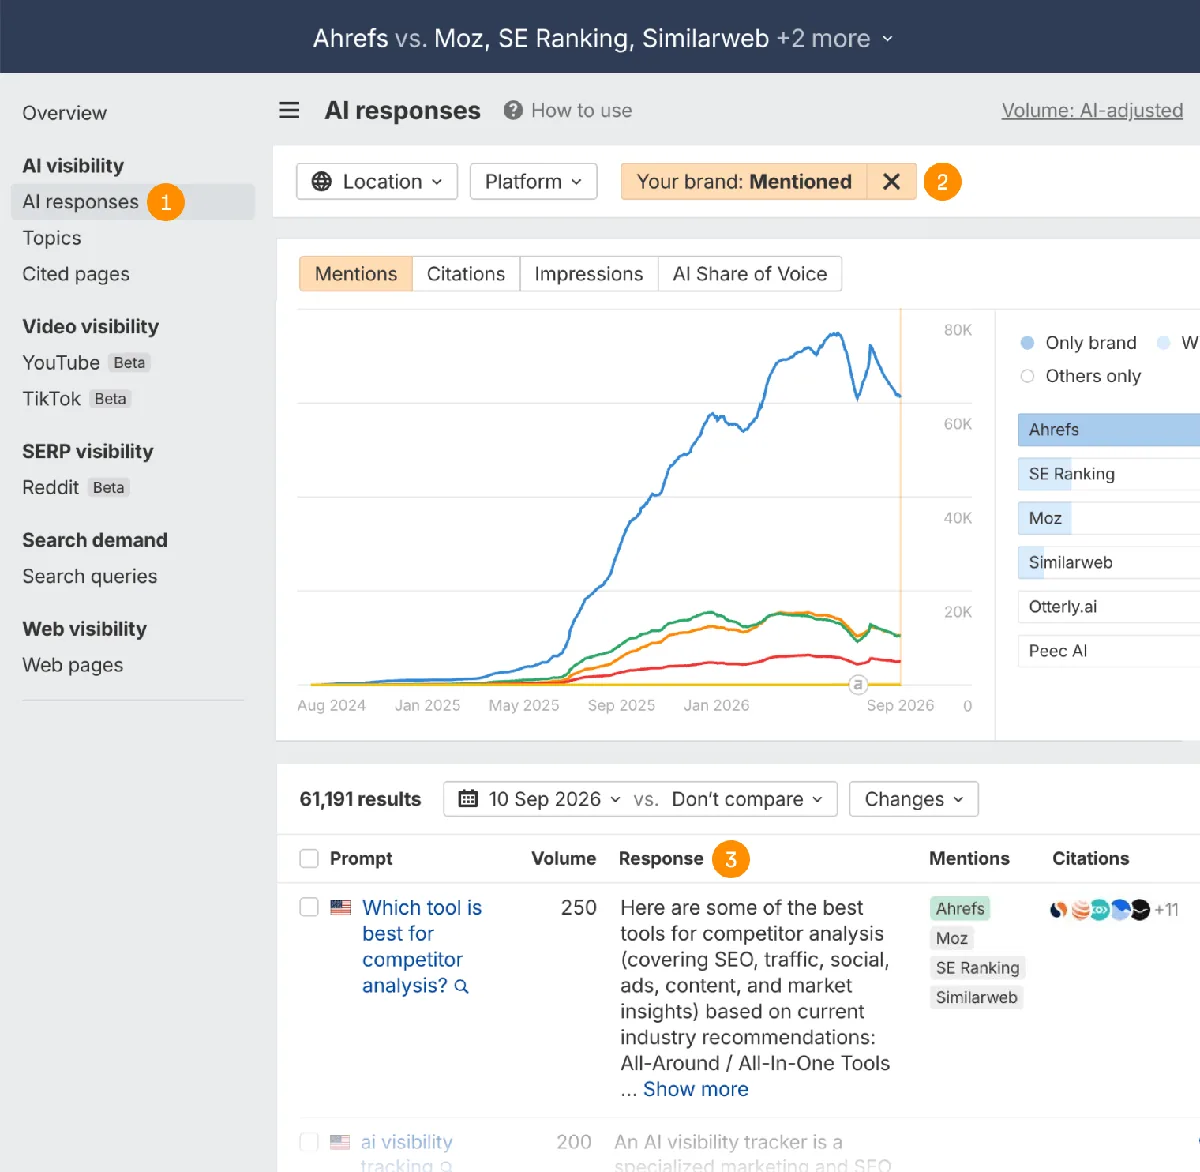The height and width of the screenshot is (1172, 1200).
Task: Open Topics in the sidebar
Action: click(52, 238)
